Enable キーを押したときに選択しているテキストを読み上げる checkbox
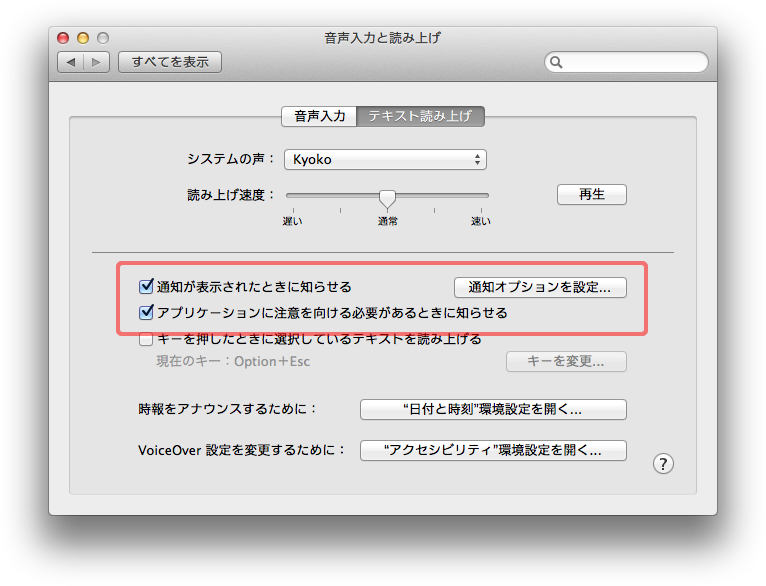This screenshot has width=766, height=586. tap(147, 339)
